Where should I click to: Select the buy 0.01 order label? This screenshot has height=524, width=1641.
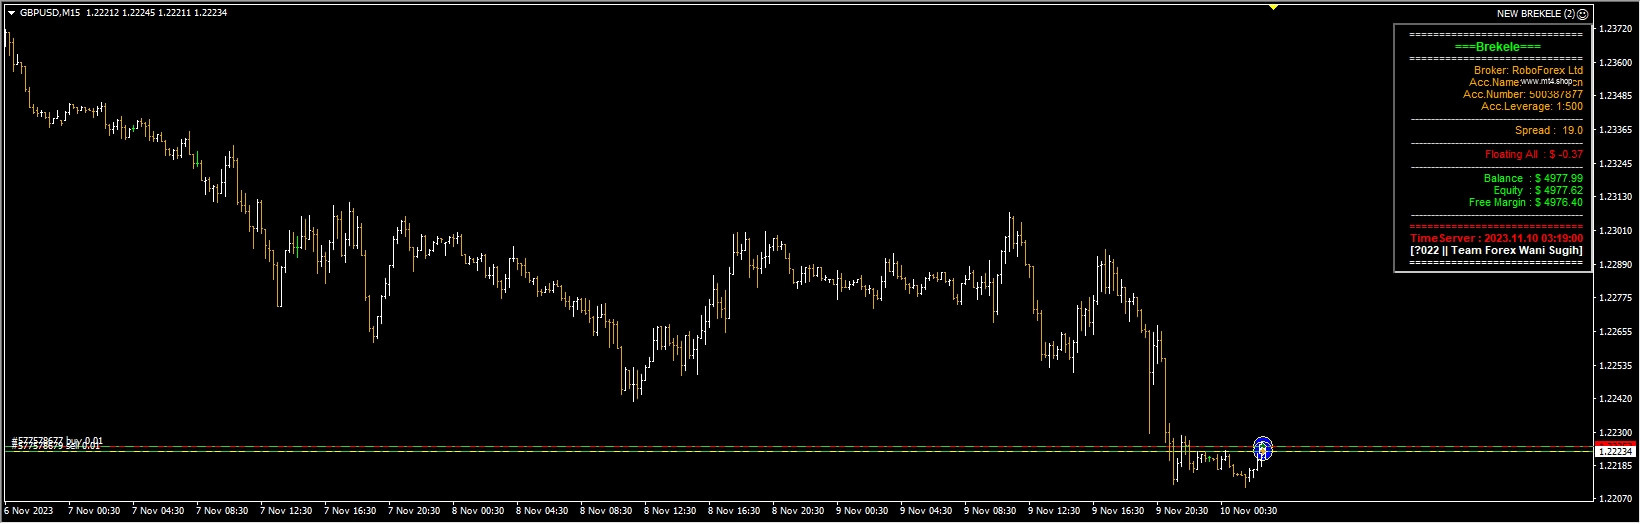click(x=57, y=440)
